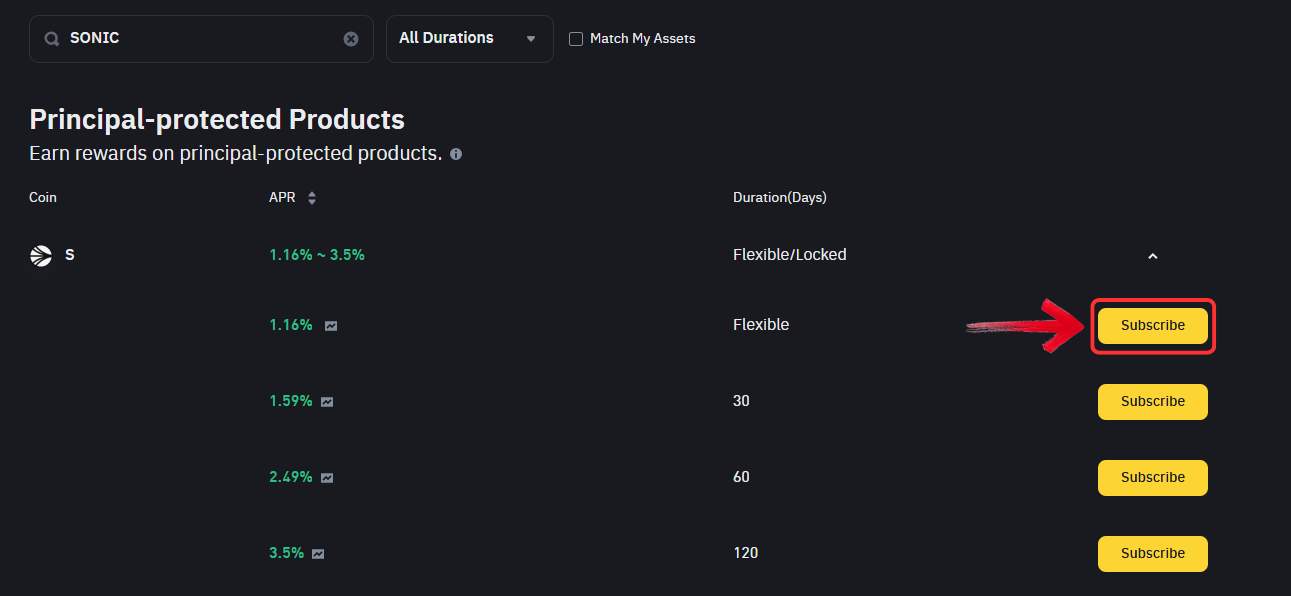Open the All Durations dropdown
The image size is (1291, 596).
coord(469,39)
